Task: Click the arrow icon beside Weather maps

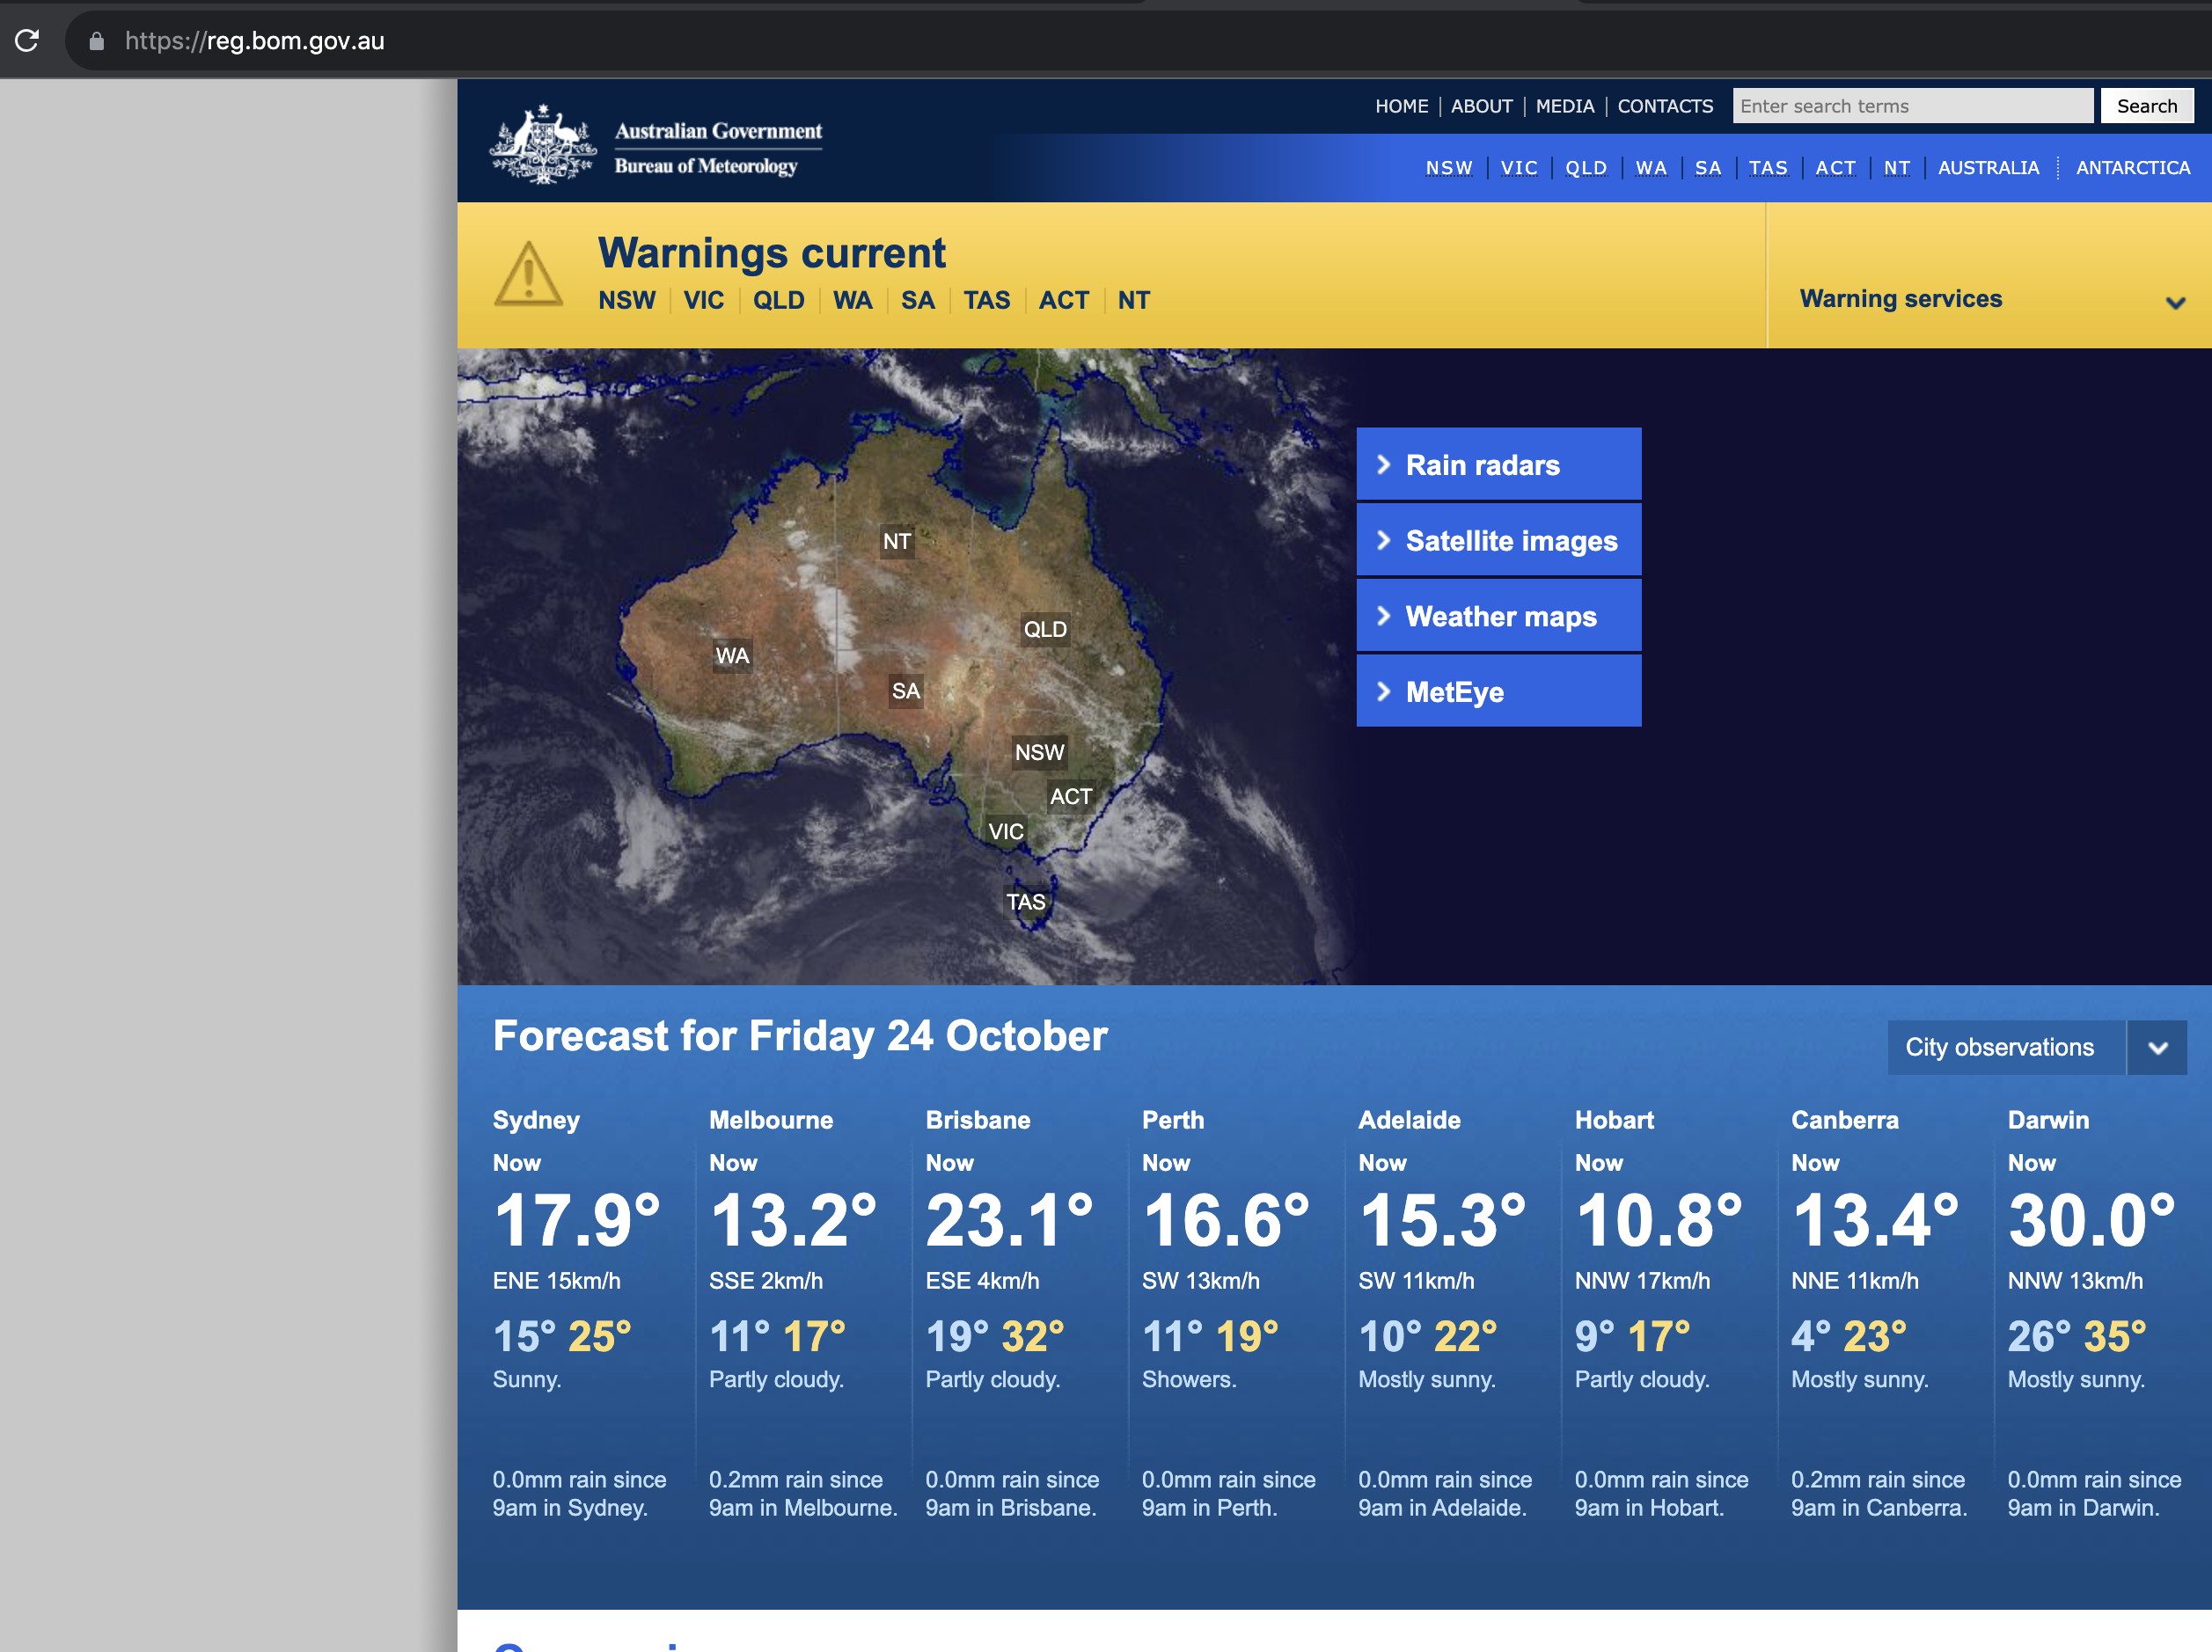Action: 1384,616
